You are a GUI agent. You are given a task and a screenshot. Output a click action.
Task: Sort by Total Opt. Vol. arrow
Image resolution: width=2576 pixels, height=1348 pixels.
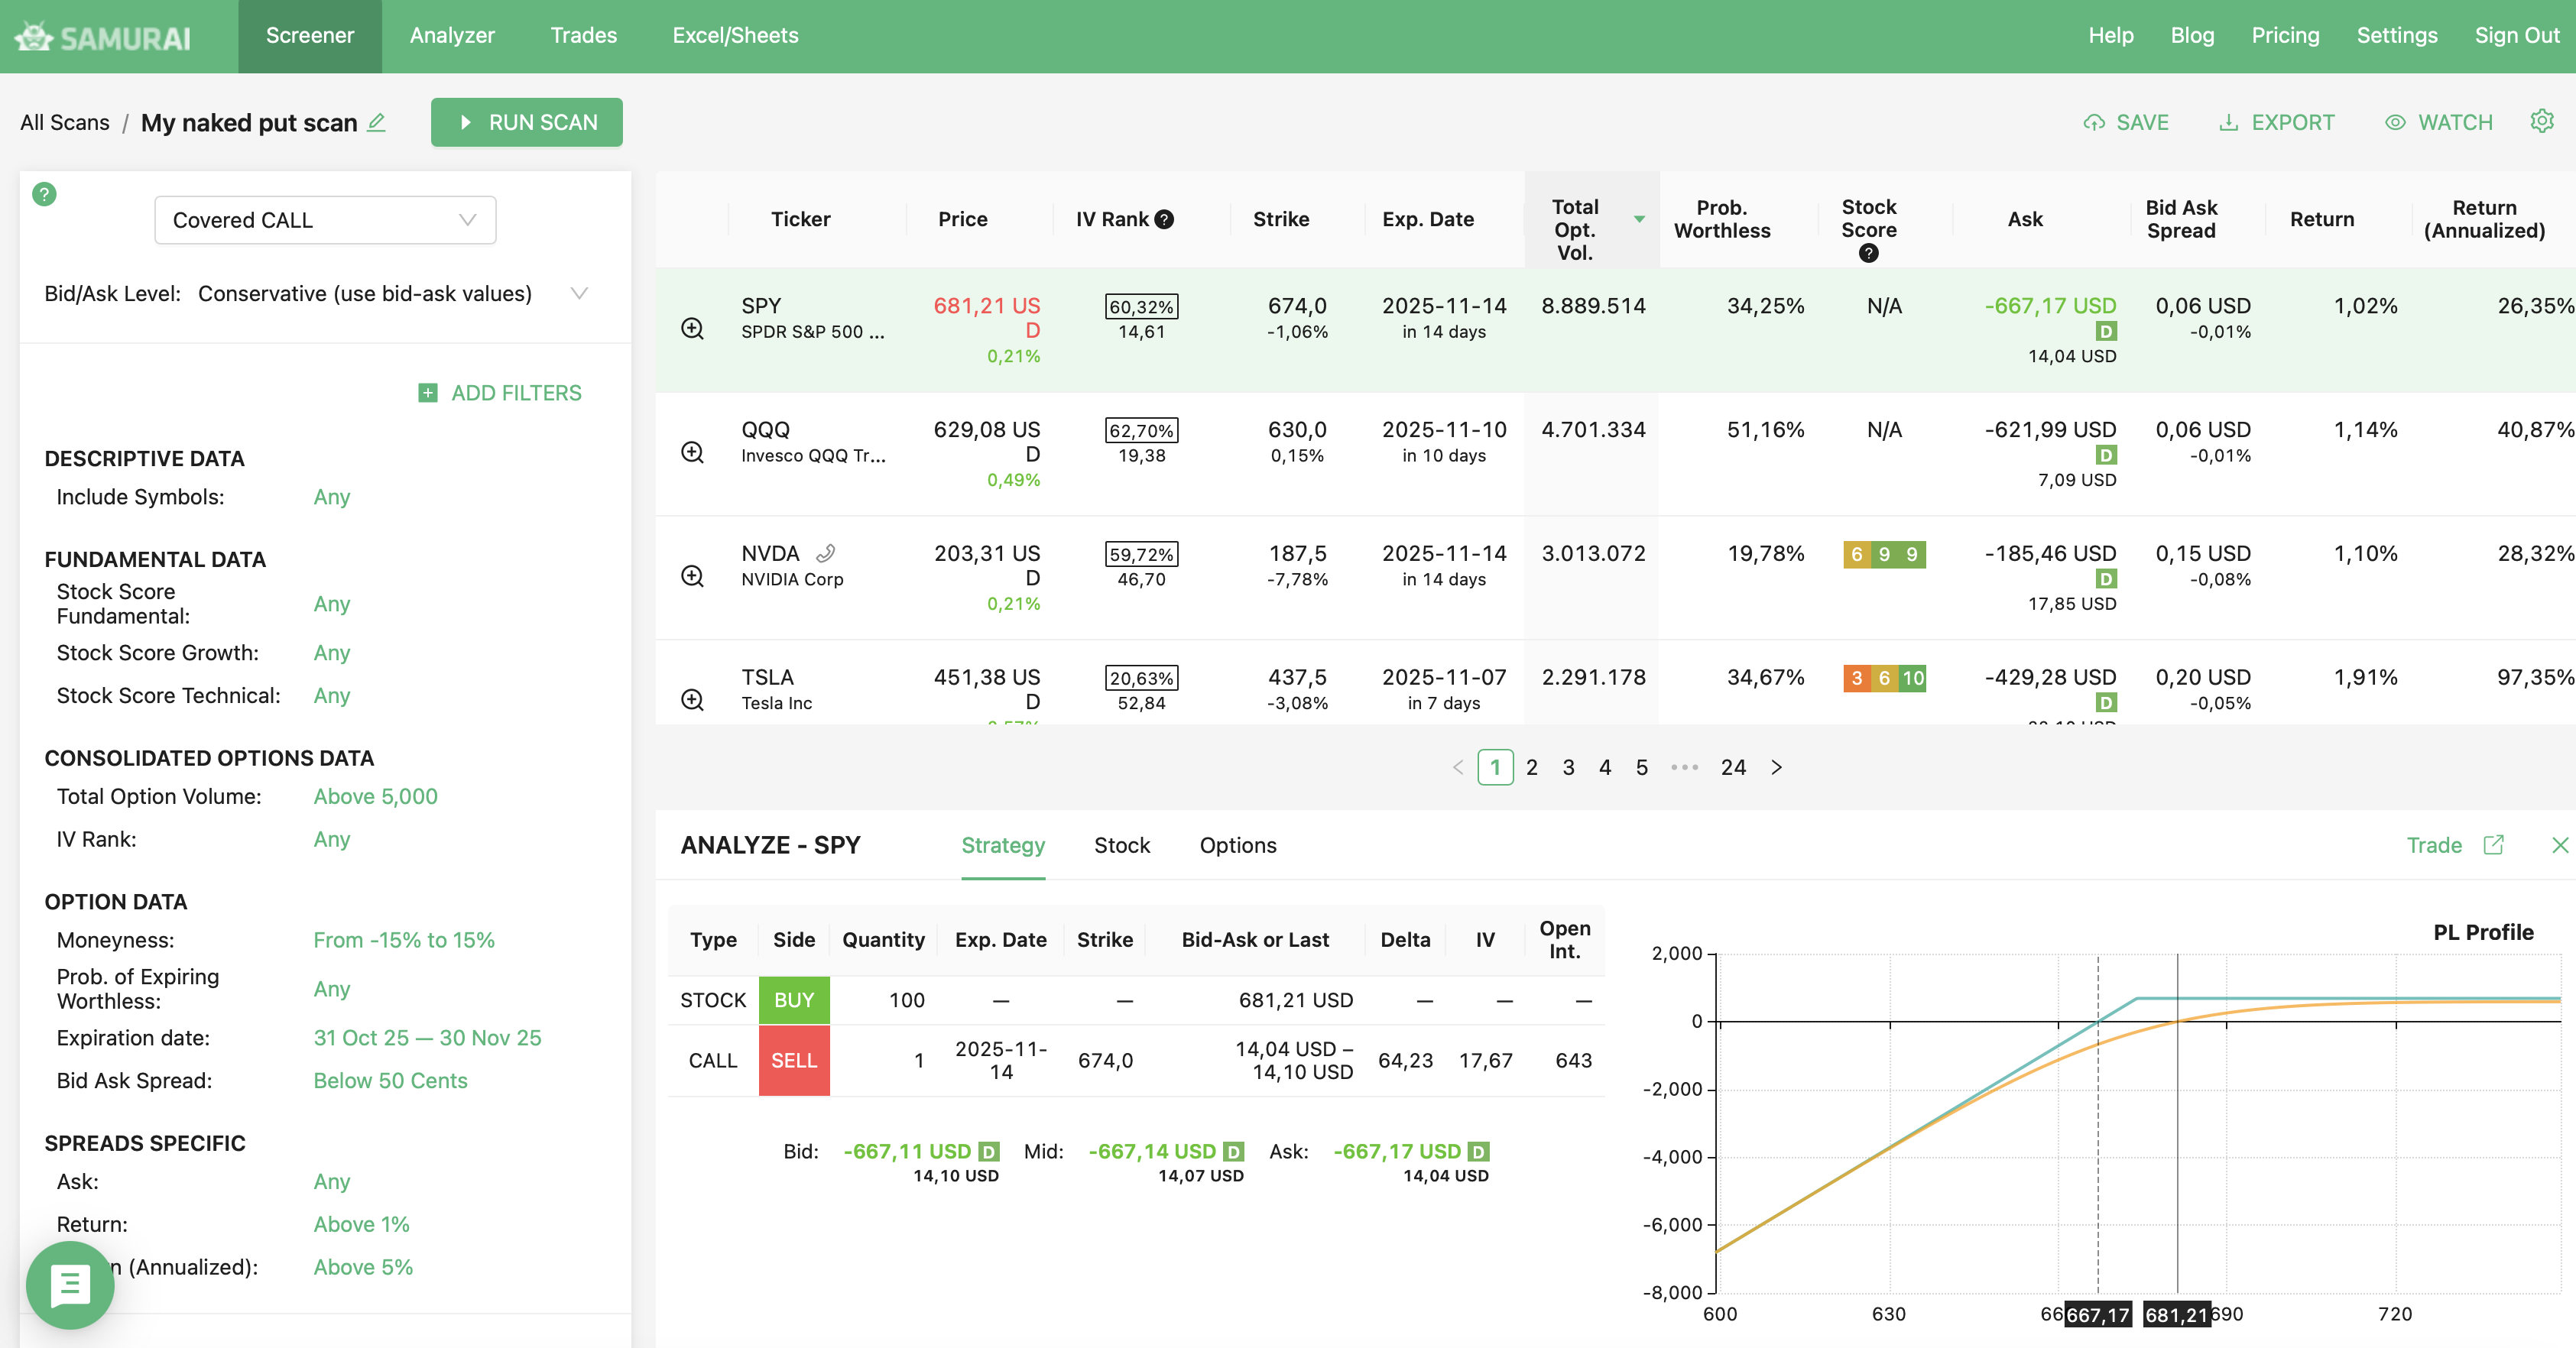click(1639, 219)
